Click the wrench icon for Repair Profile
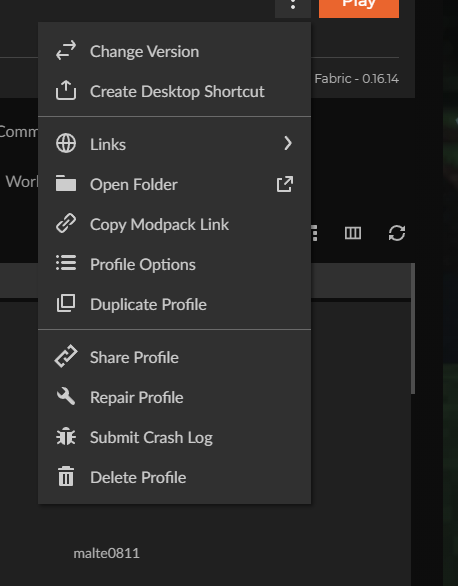This screenshot has height=586, width=458. pos(66,397)
